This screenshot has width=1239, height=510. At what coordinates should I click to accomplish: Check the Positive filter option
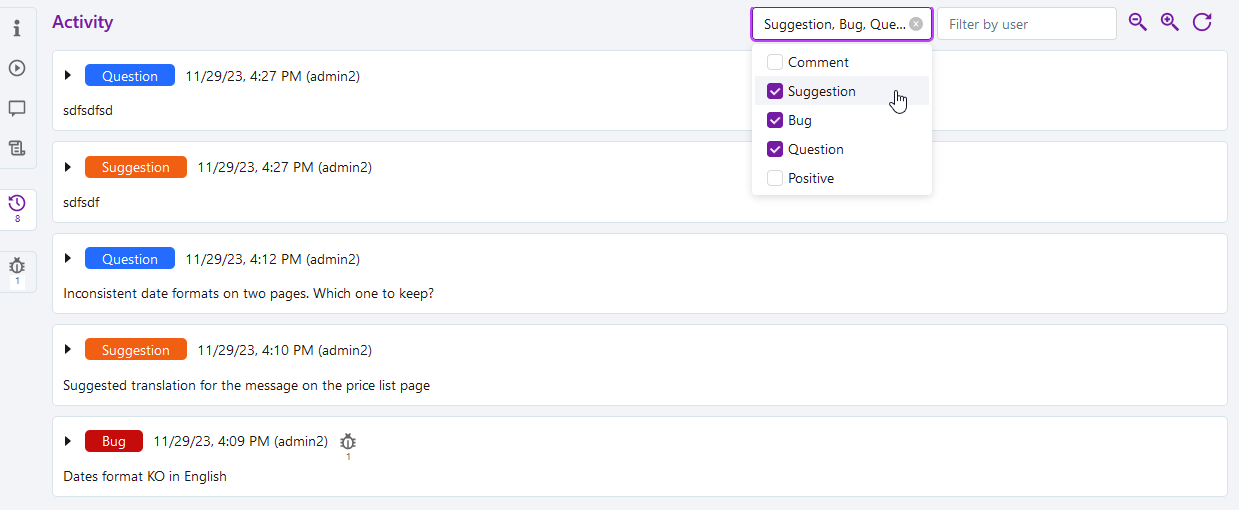tap(775, 178)
